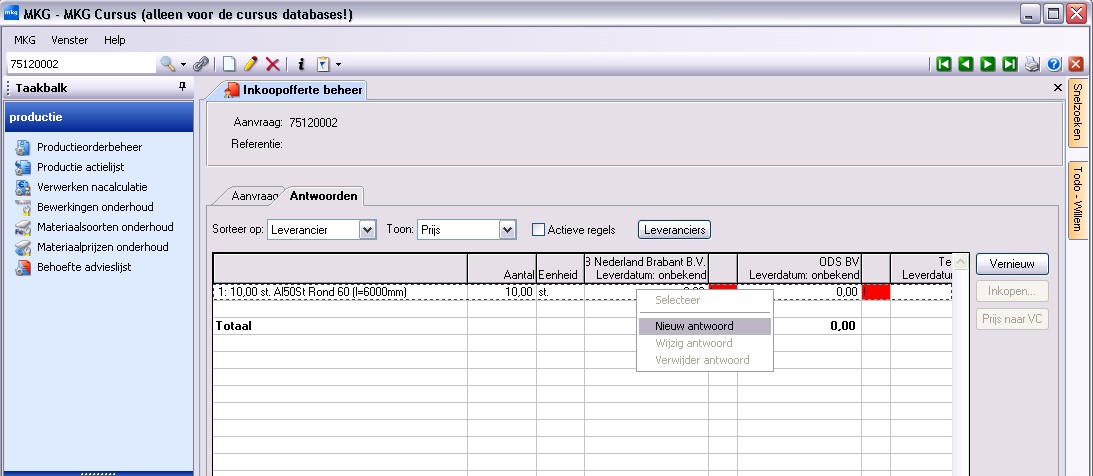Toggle the Taakbalk pin icon
The width and height of the screenshot is (1093, 476).
click(x=183, y=87)
